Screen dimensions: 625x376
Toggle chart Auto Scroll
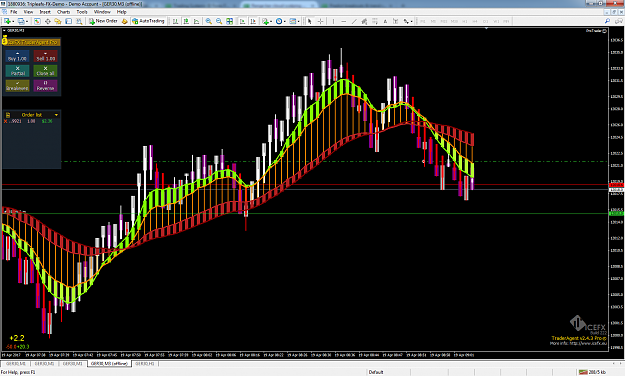242,21
